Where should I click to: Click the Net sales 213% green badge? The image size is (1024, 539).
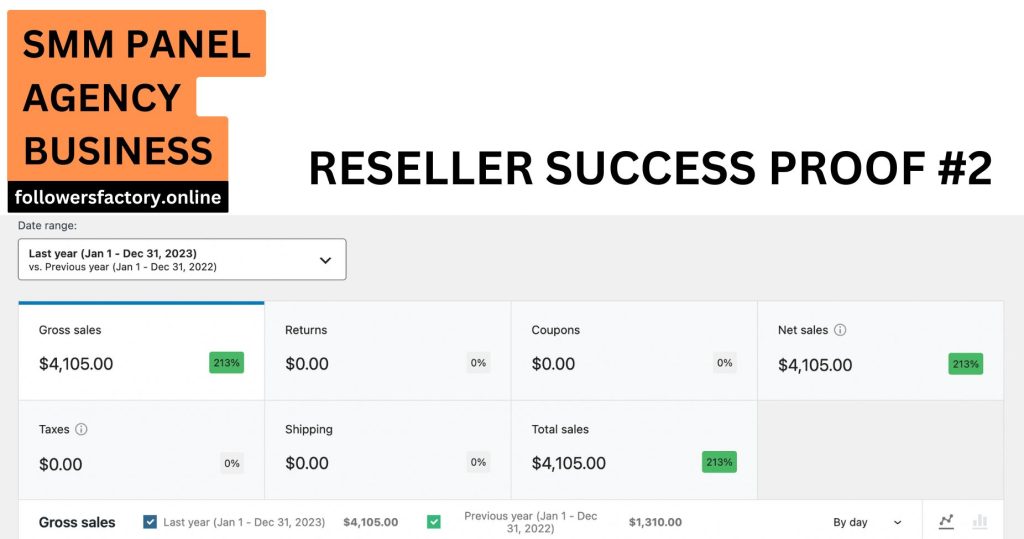(965, 364)
